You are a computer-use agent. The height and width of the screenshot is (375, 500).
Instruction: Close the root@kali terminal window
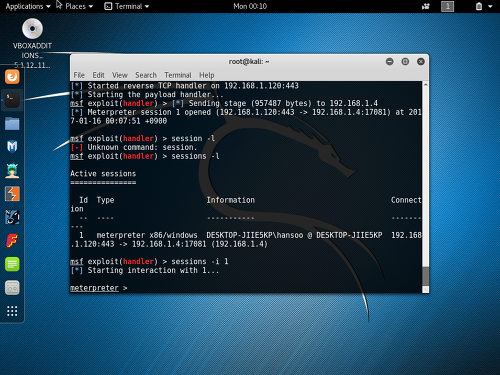click(x=421, y=62)
